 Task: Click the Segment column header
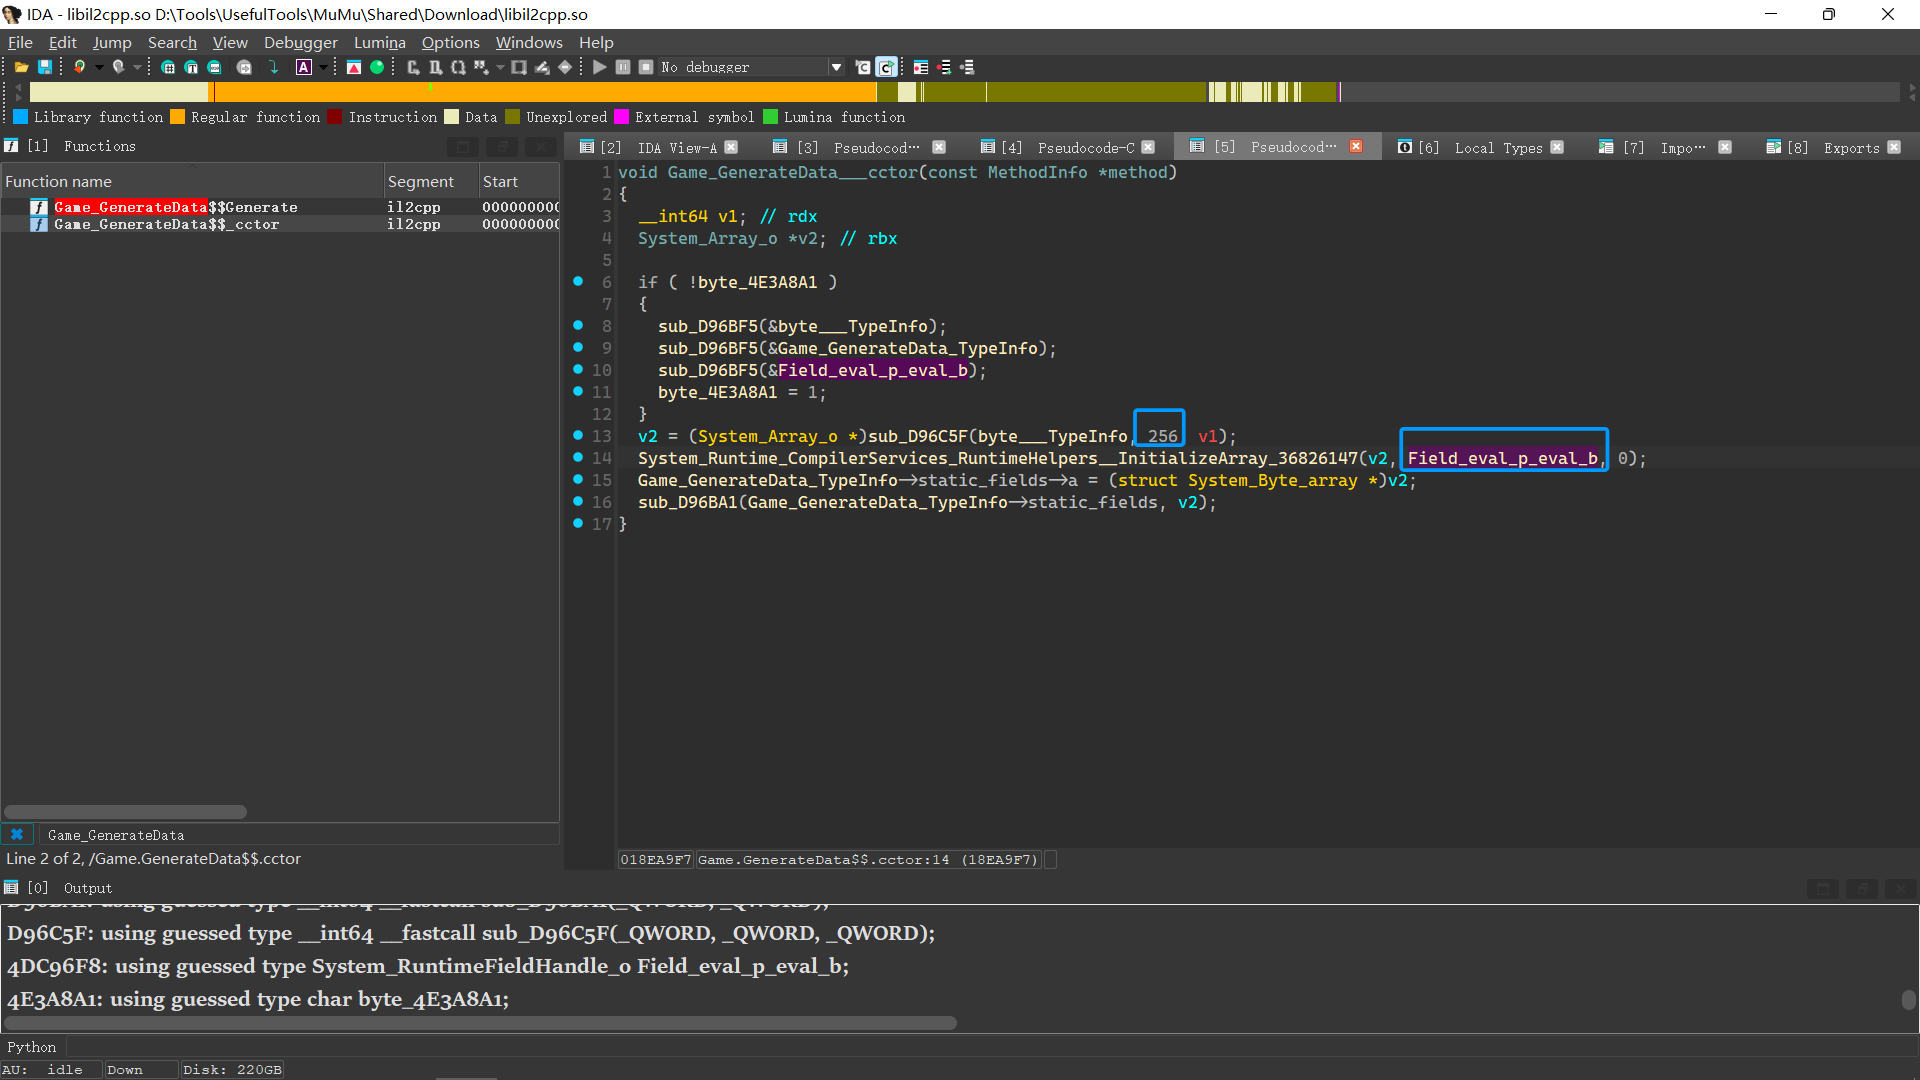(420, 181)
